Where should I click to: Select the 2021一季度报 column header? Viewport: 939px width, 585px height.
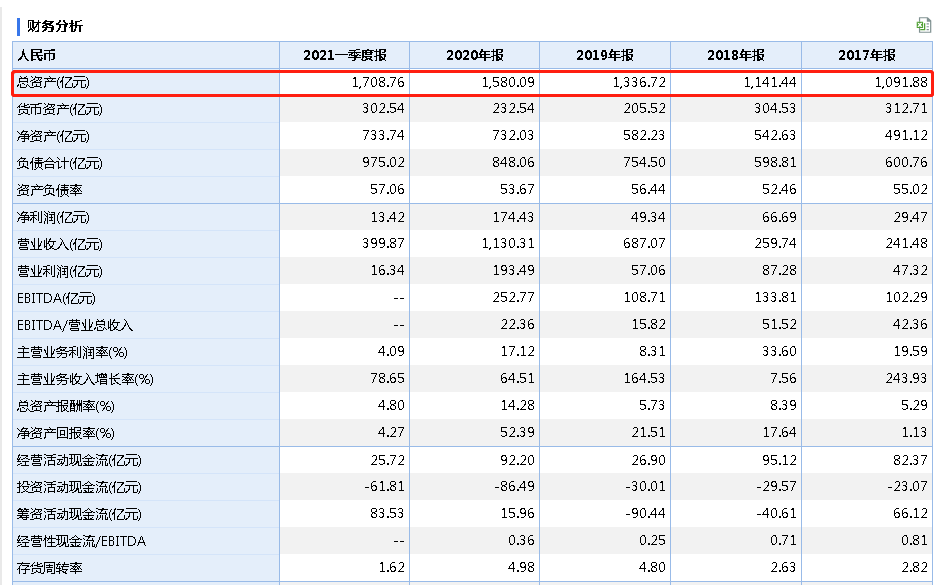pos(344,55)
